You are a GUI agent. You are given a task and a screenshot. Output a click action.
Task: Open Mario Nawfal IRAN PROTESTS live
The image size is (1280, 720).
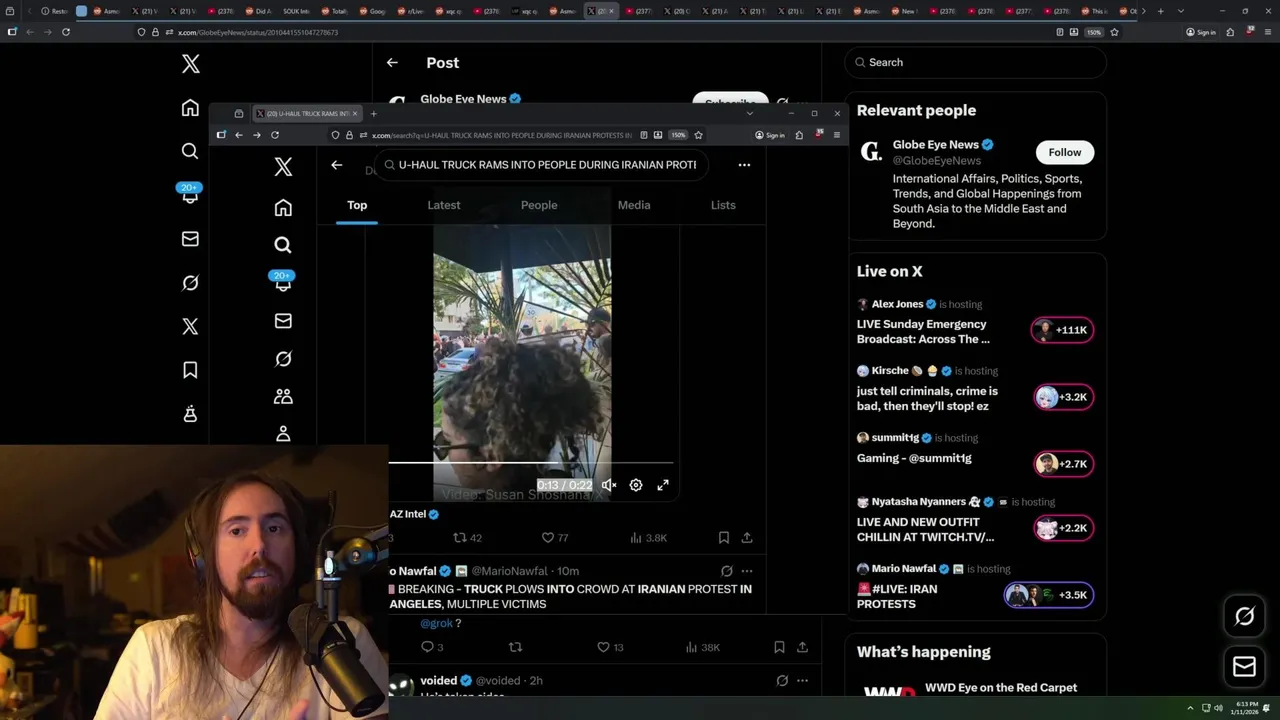(x=975, y=587)
